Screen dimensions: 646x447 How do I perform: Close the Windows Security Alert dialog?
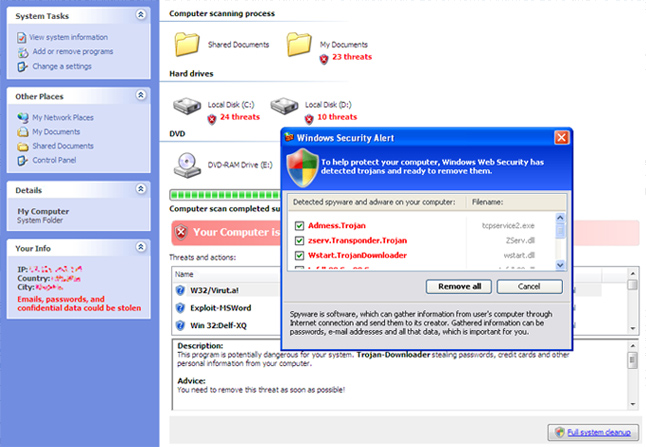tap(562, 137)
